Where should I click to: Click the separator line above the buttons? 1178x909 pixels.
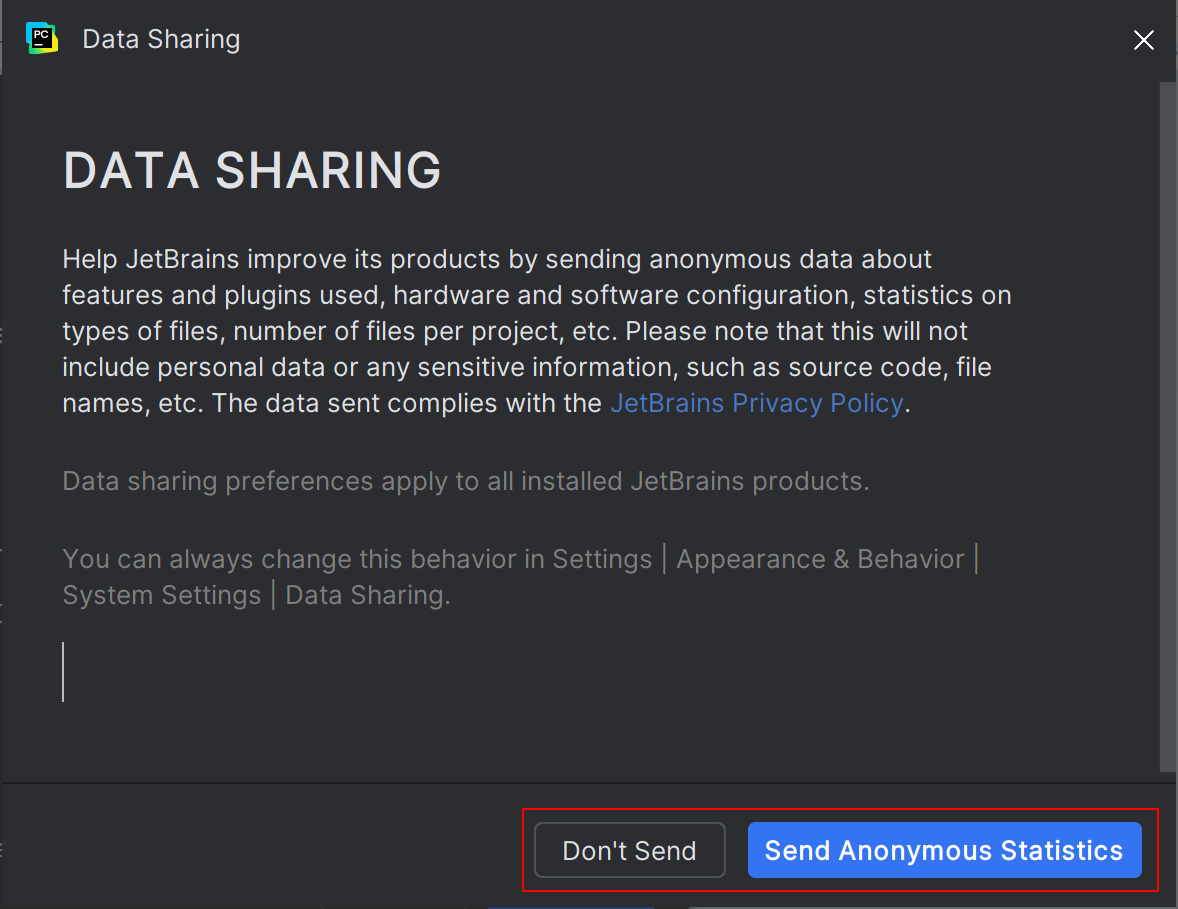(x=580, y=782)
